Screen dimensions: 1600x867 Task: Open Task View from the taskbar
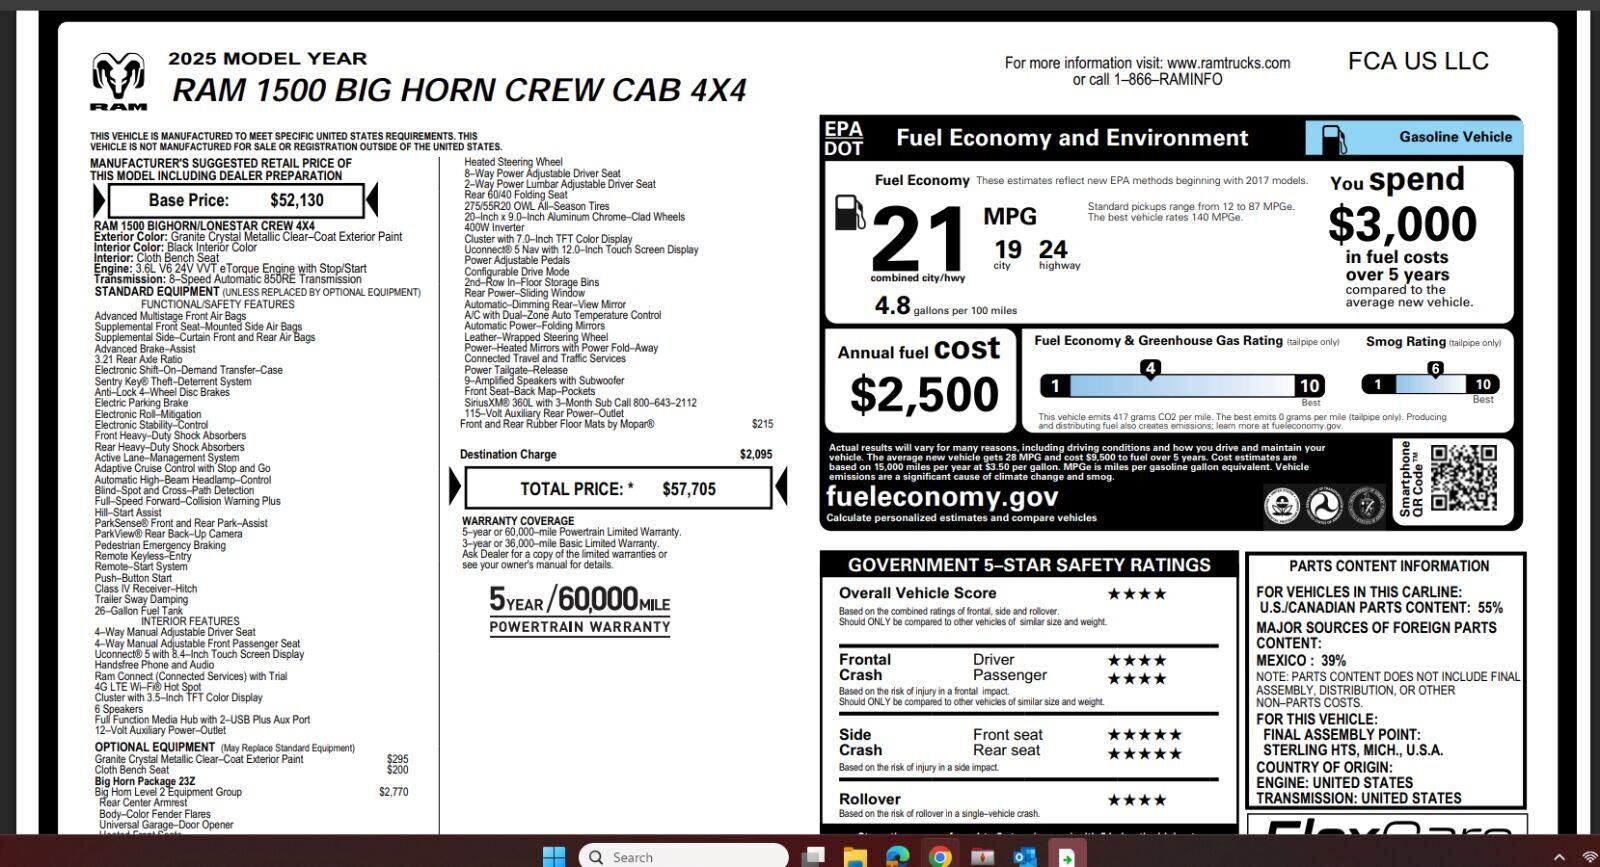tap(814, 856)
